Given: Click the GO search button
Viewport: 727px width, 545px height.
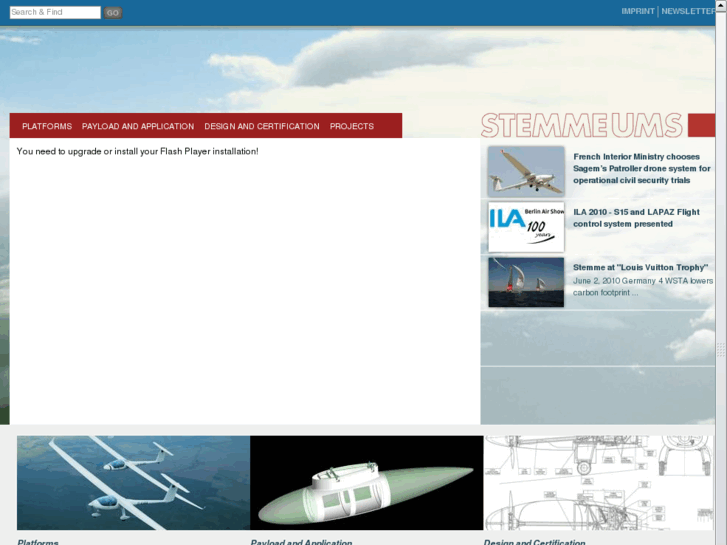Looking at the screenshot, I should (x=113, y=13).
